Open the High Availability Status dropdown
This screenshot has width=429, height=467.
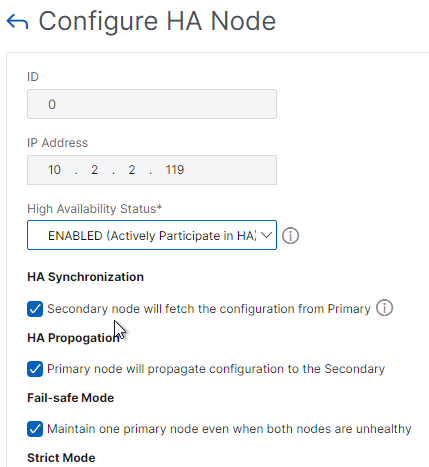[x=152, y=235]
